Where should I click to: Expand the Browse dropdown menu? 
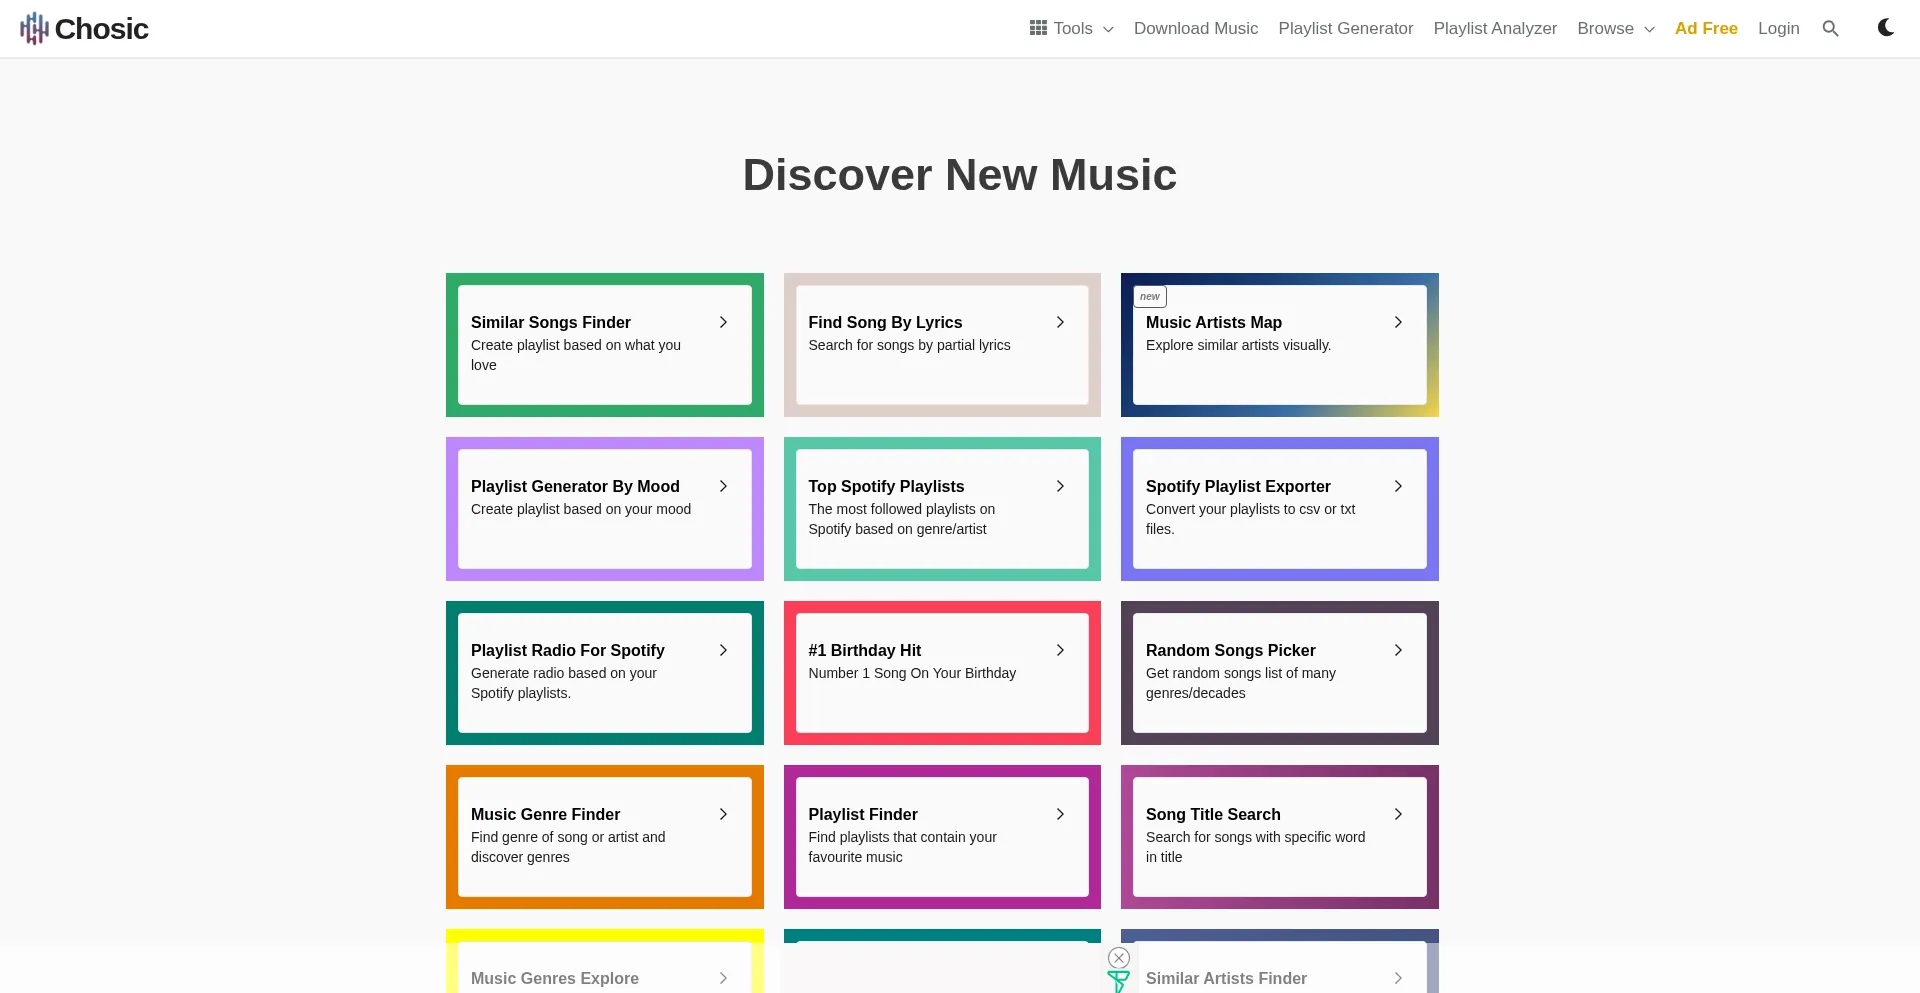tap(1615, 28)
